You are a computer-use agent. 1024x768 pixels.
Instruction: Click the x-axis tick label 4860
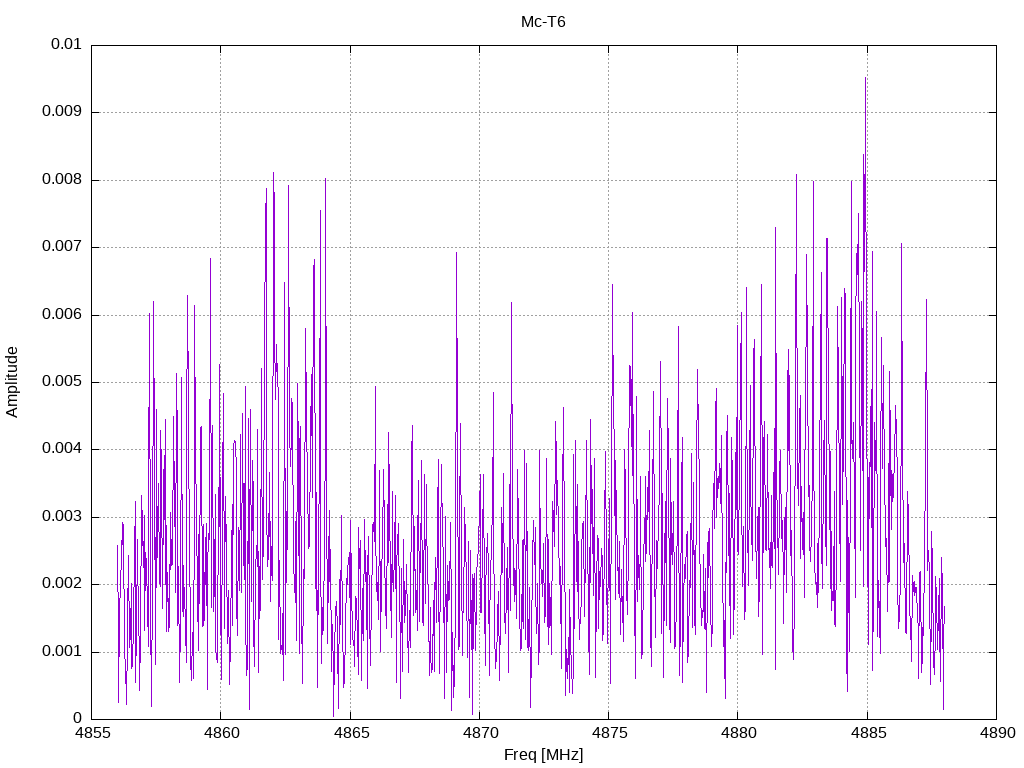221,733
